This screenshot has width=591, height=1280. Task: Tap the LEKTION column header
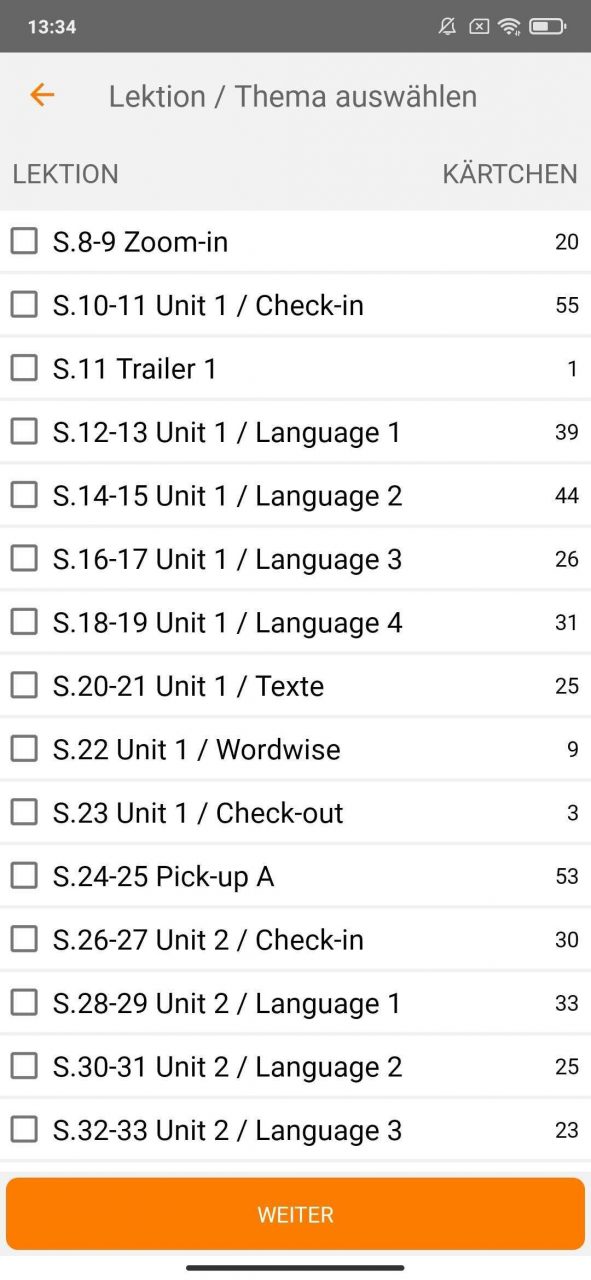(65, 174)
